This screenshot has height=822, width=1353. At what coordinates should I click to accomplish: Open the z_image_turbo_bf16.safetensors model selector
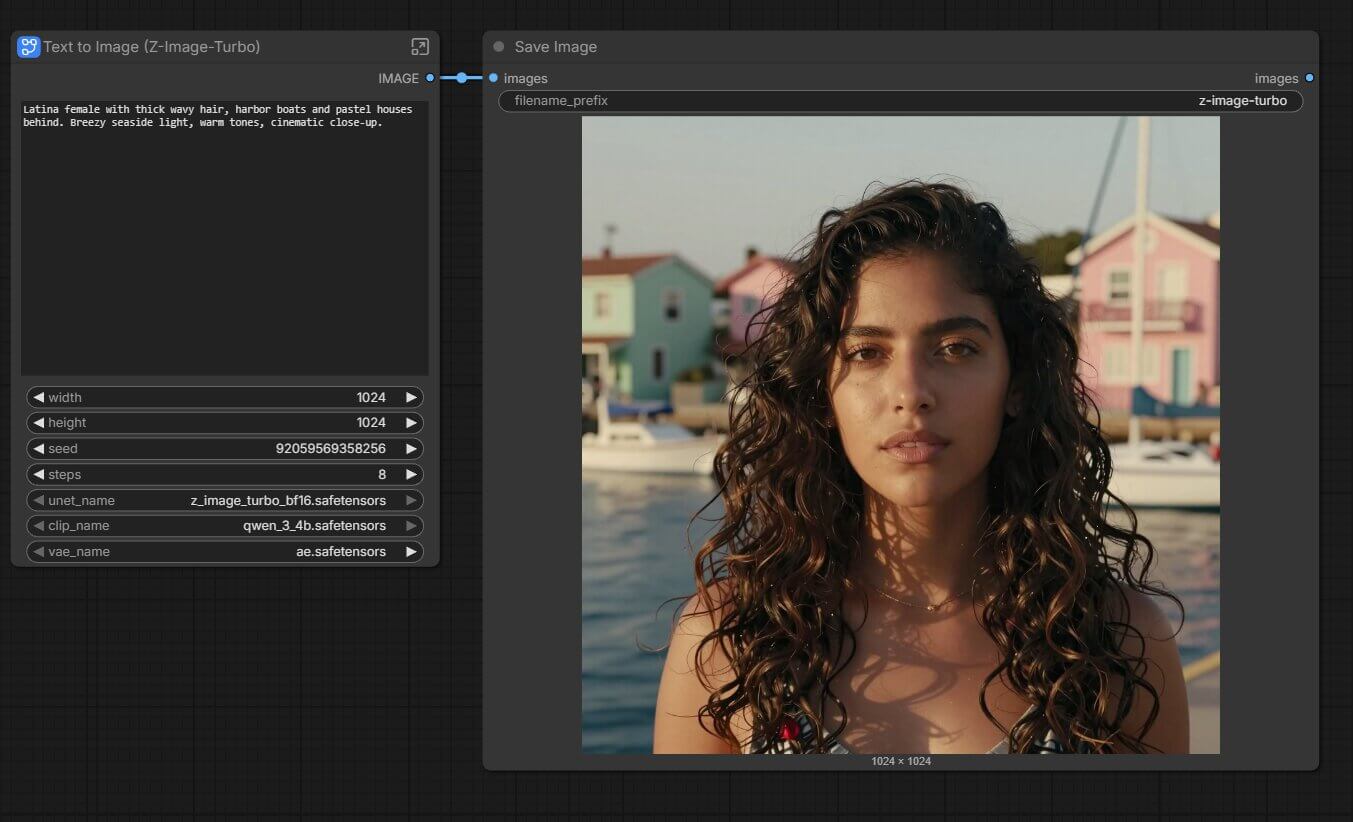288,500
